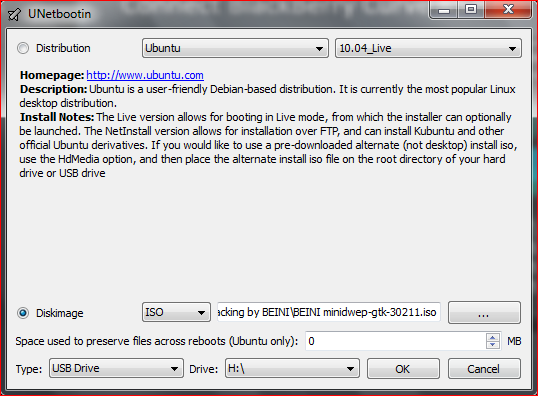Viewport: 538px width, 396px height.
Task: Increase persistent space with up arrow
Action: point(493,337)
